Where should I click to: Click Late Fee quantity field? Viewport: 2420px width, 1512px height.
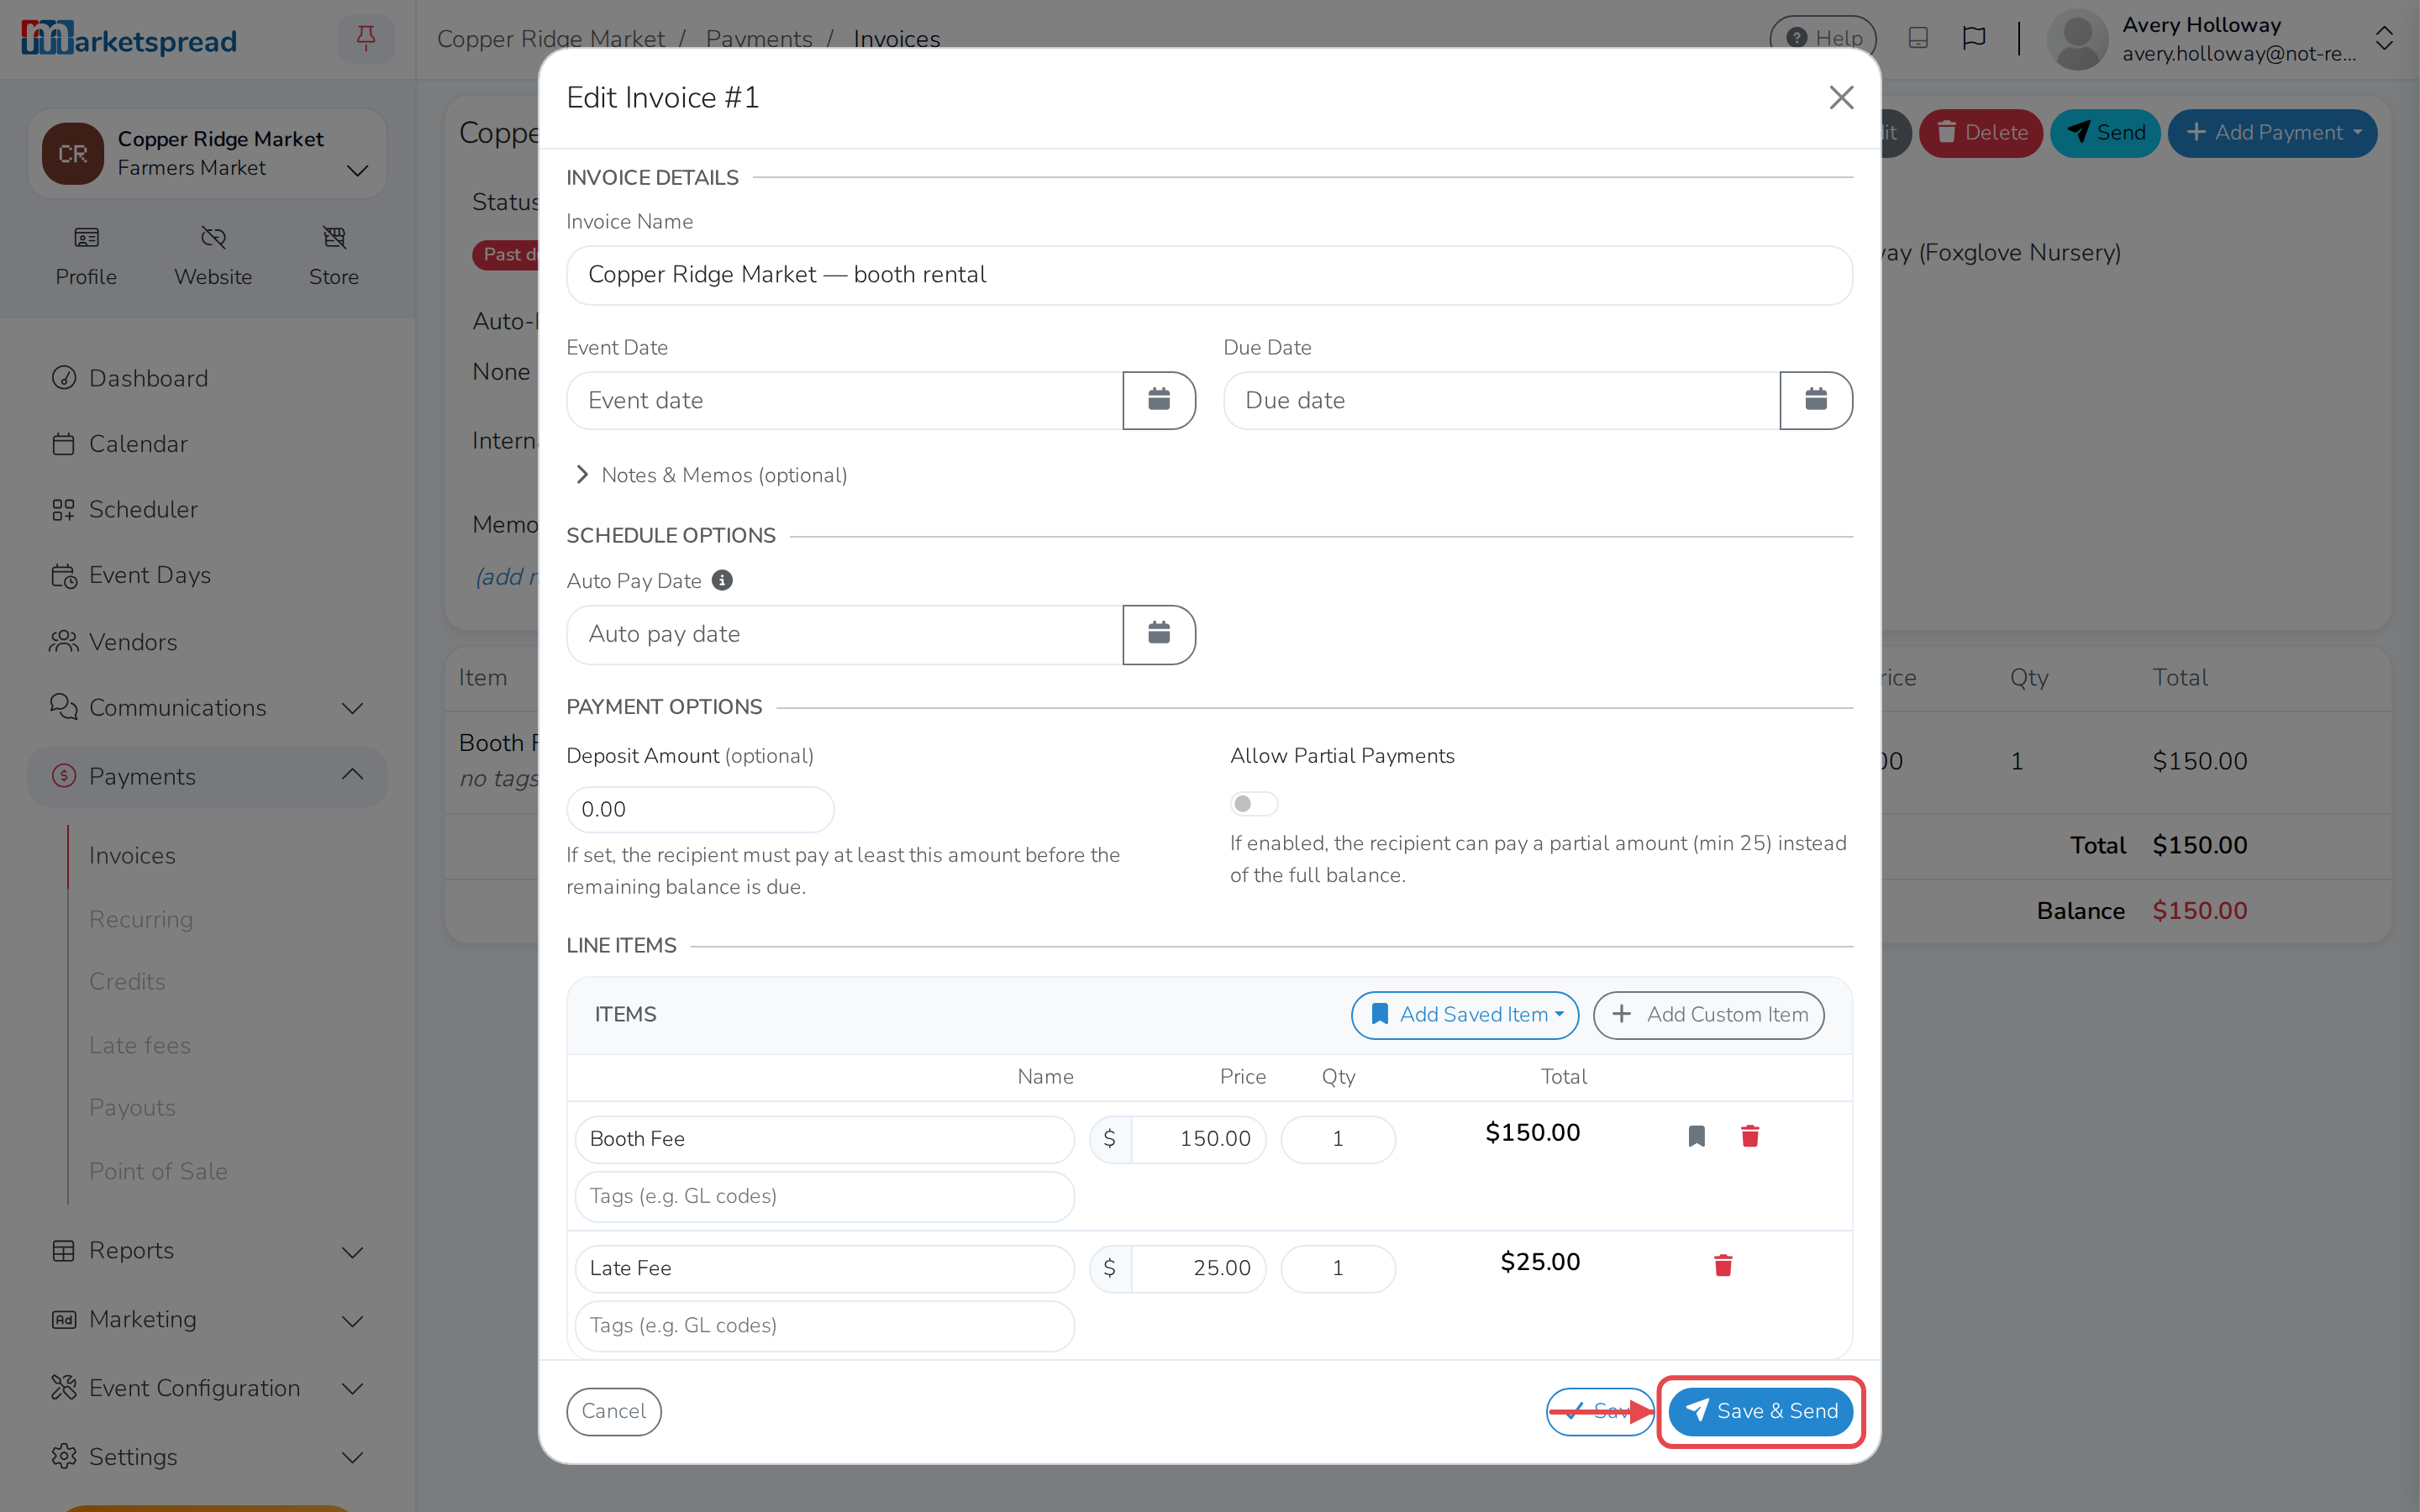pos(1337,1268)
